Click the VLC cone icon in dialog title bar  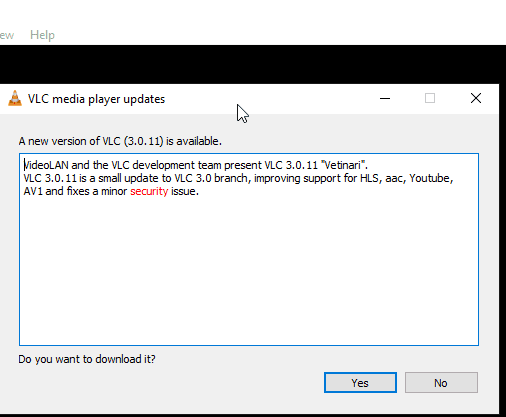tap(15, 99)
